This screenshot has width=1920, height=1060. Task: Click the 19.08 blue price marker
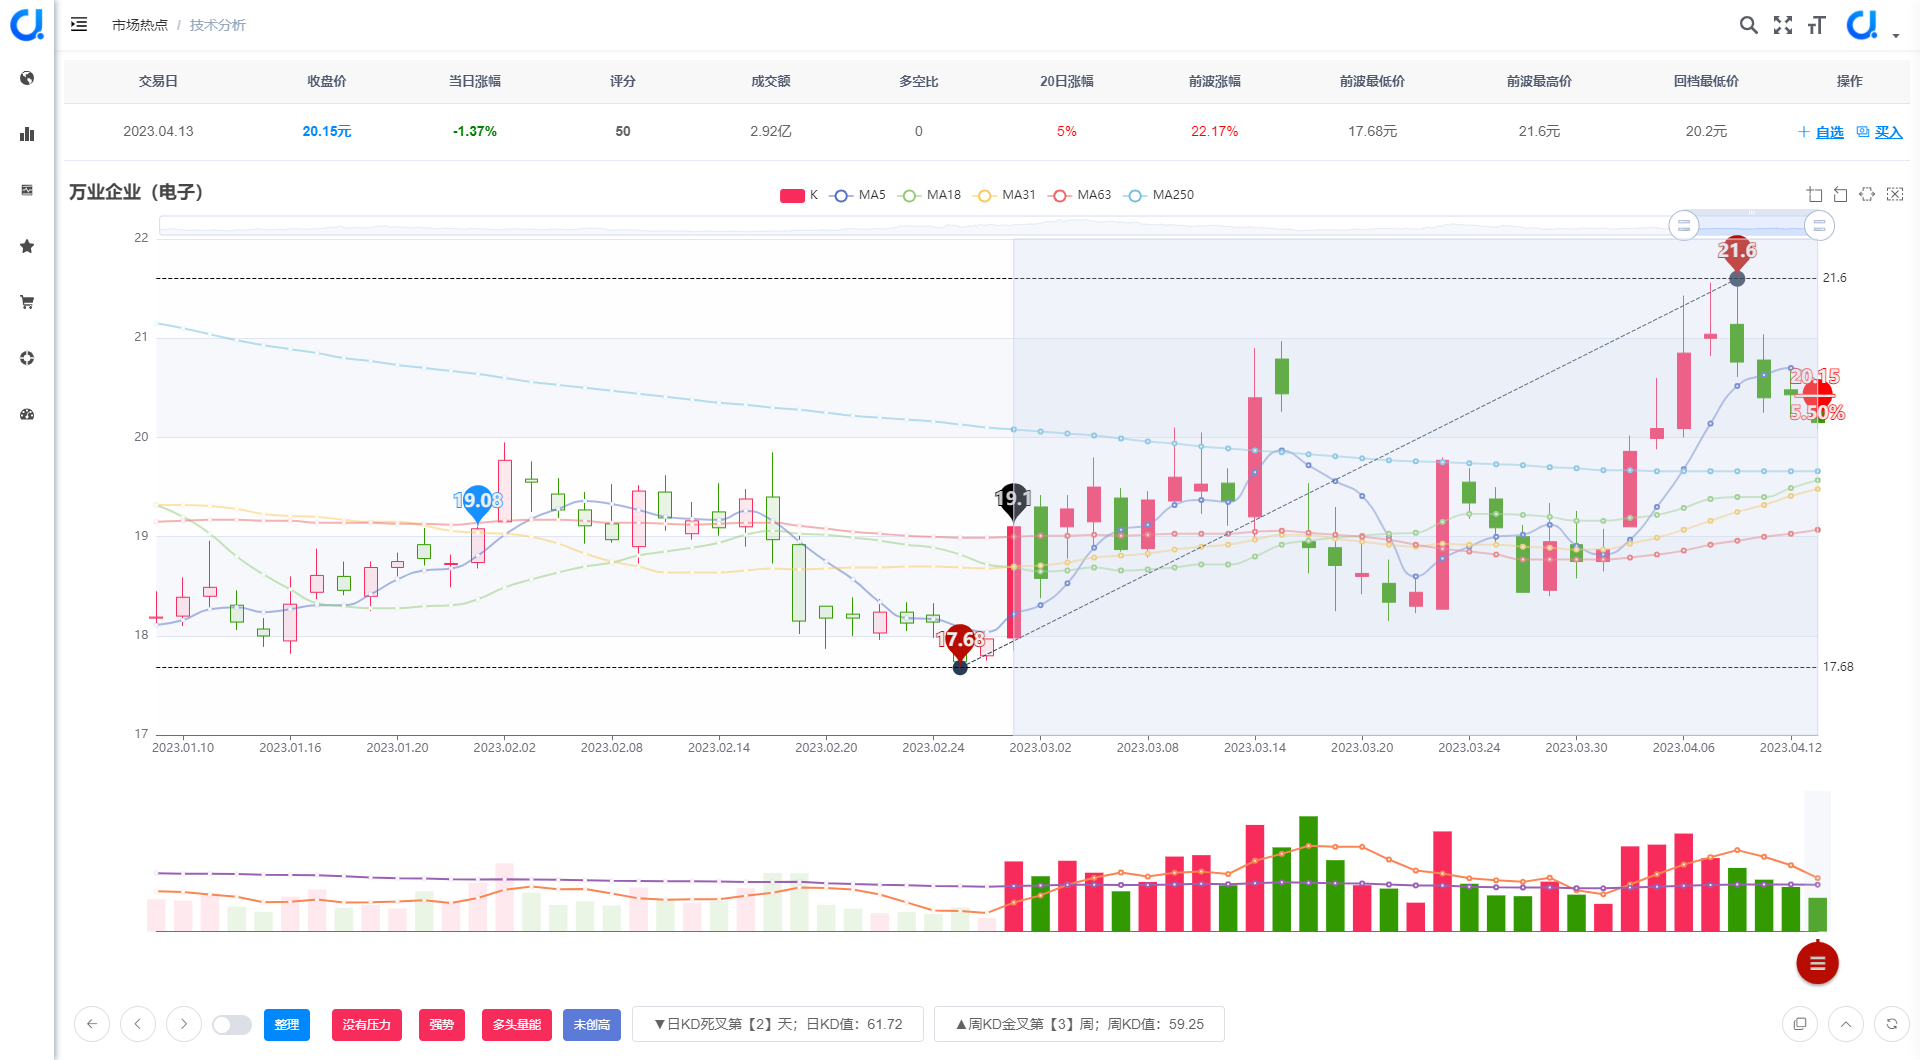478,502
